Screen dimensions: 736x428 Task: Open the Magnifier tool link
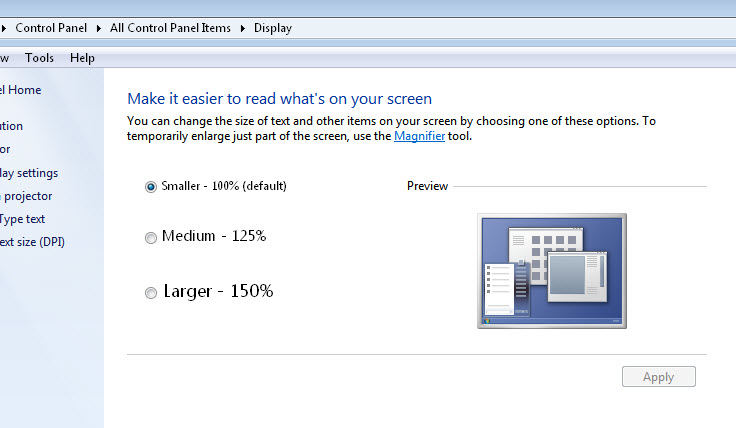pos(419,136)
